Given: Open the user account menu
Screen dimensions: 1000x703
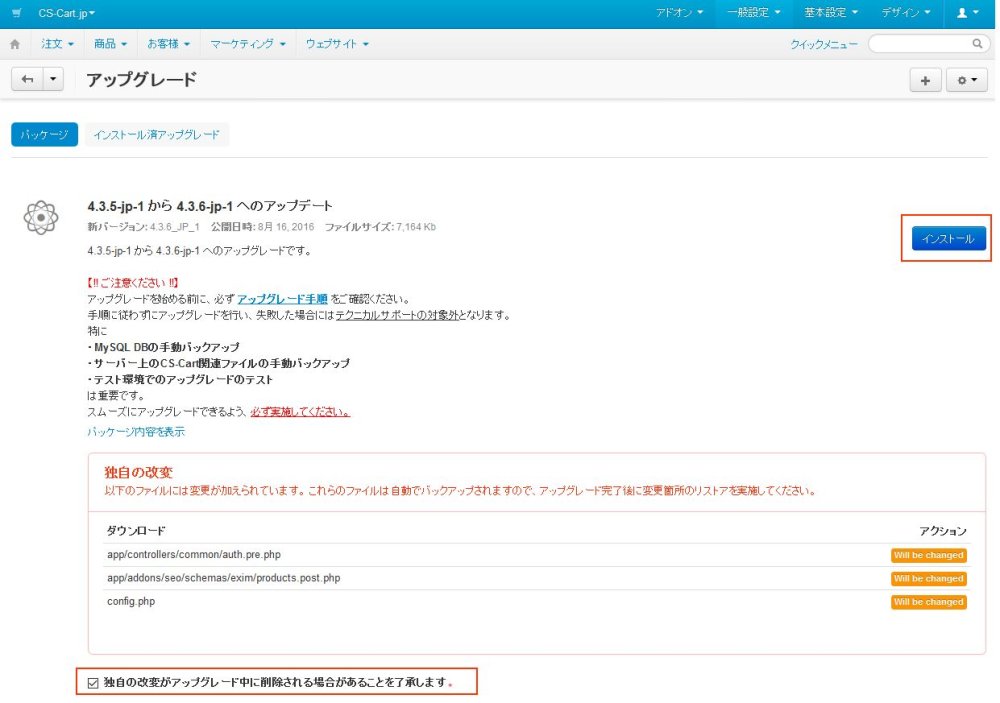Looking at the screenshot, I should click(x=967, y=13).
